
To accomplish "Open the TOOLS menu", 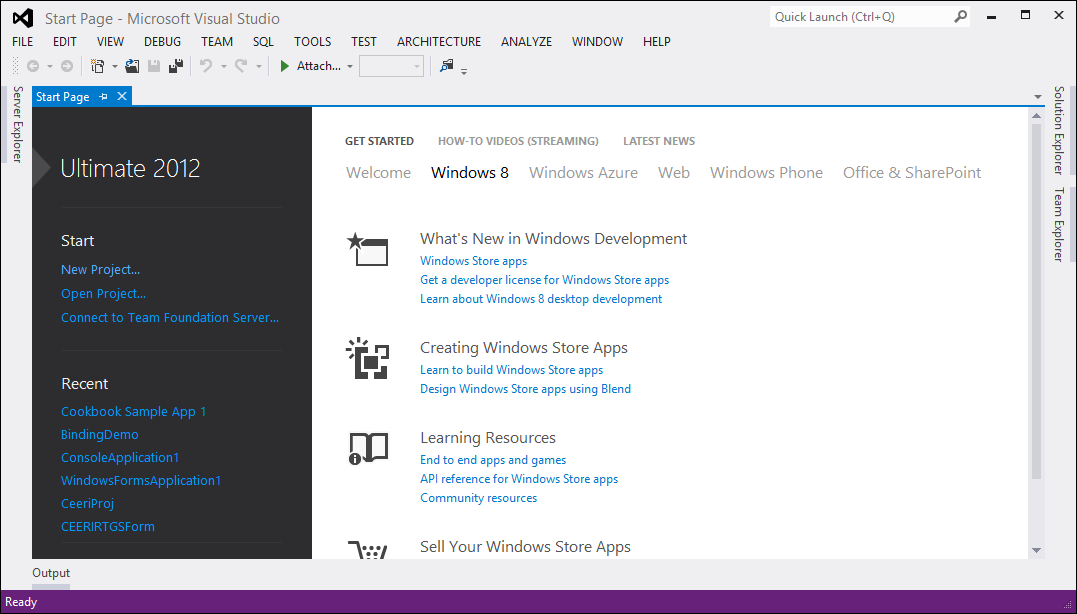I will [313, 41].
